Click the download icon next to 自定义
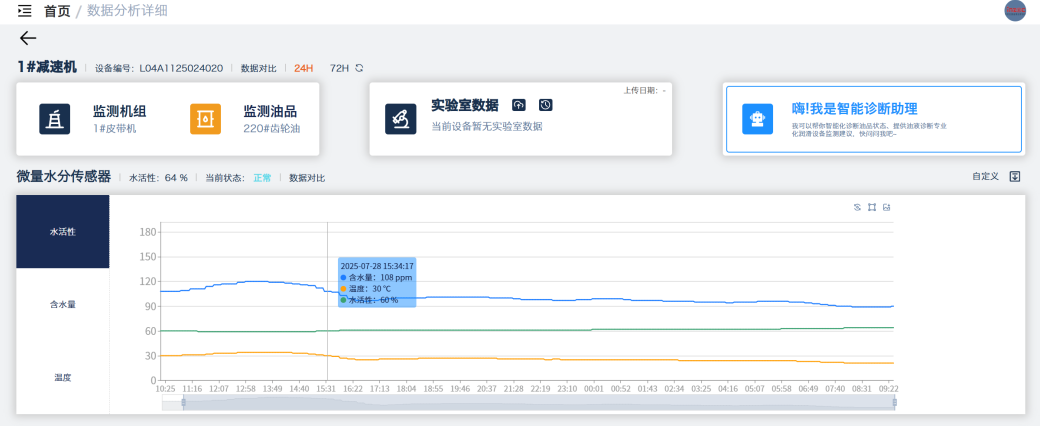This screenshot has height=426, width=1040. coord(1014,177)
